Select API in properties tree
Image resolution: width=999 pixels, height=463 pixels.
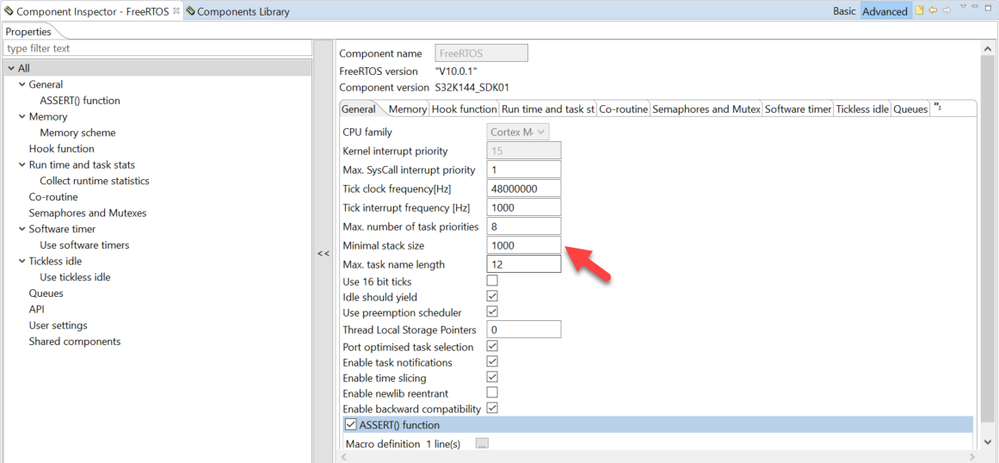36,310
